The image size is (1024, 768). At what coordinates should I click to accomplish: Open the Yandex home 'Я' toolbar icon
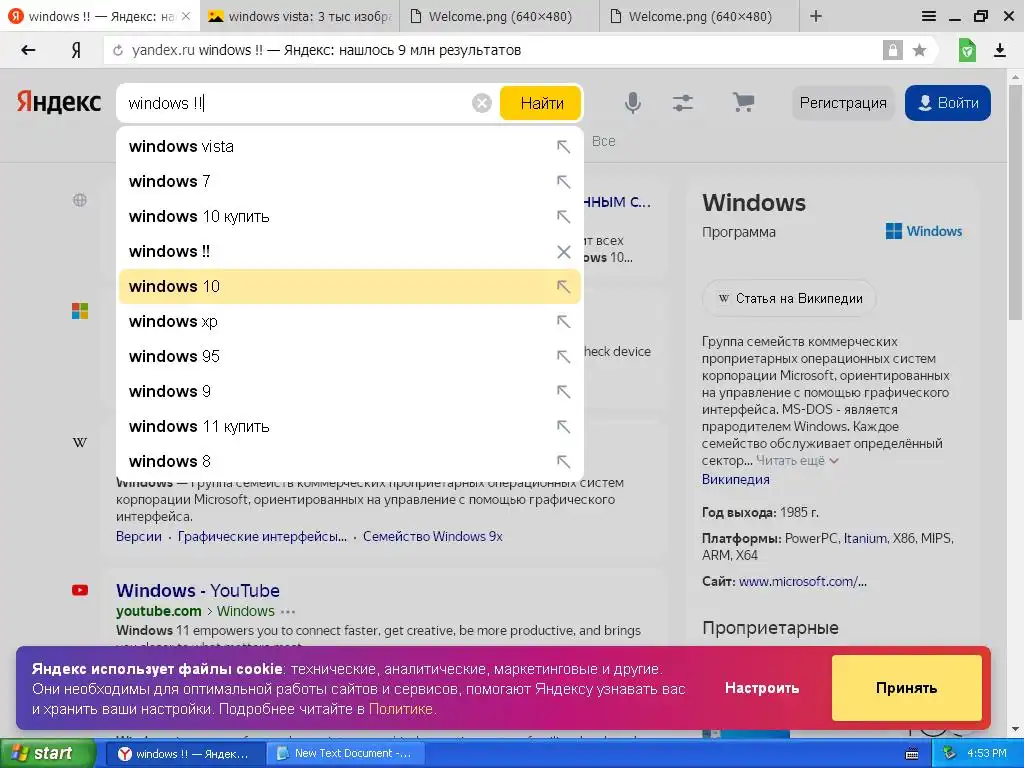(76, 50)
